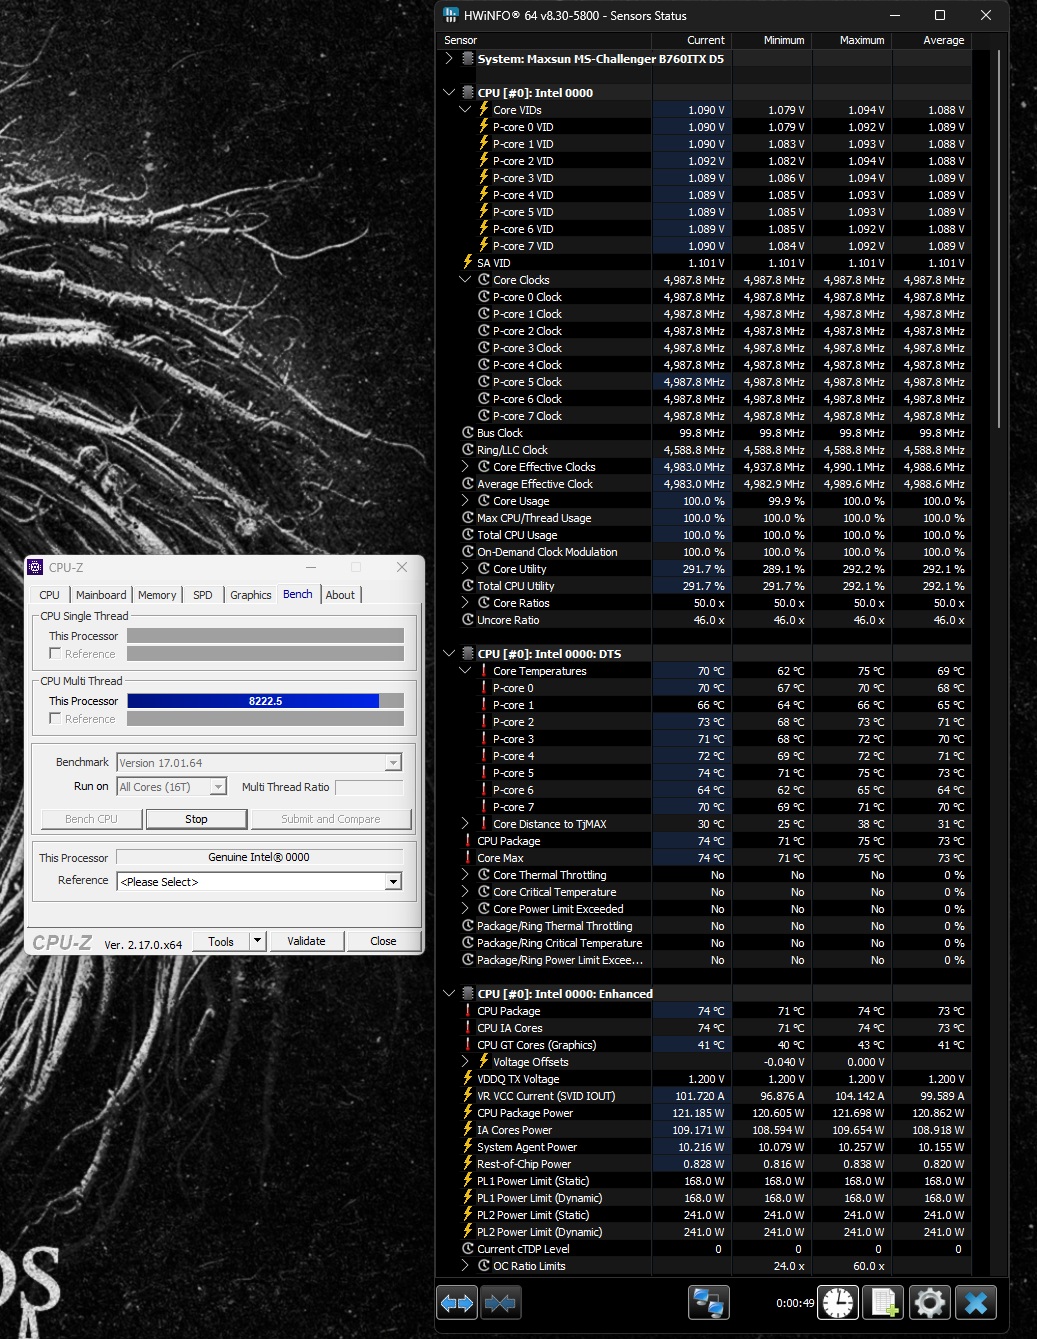
Task: Switch to the Mainboard tab
Action: [x=101, y=595]
